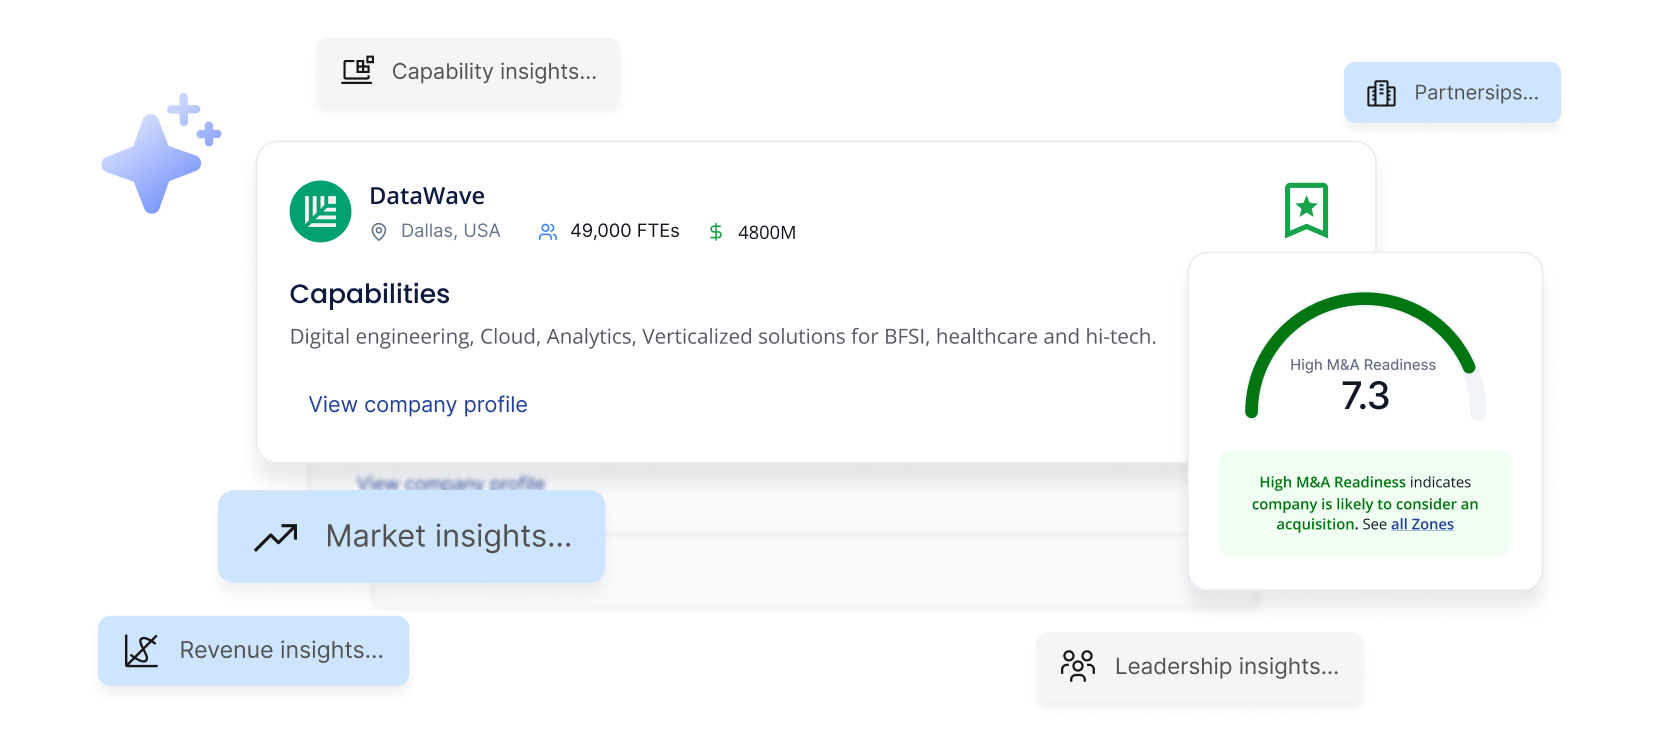Click the 4800M revenue value
Viewport: 1654px width, 740px height.
pos(767,233)
